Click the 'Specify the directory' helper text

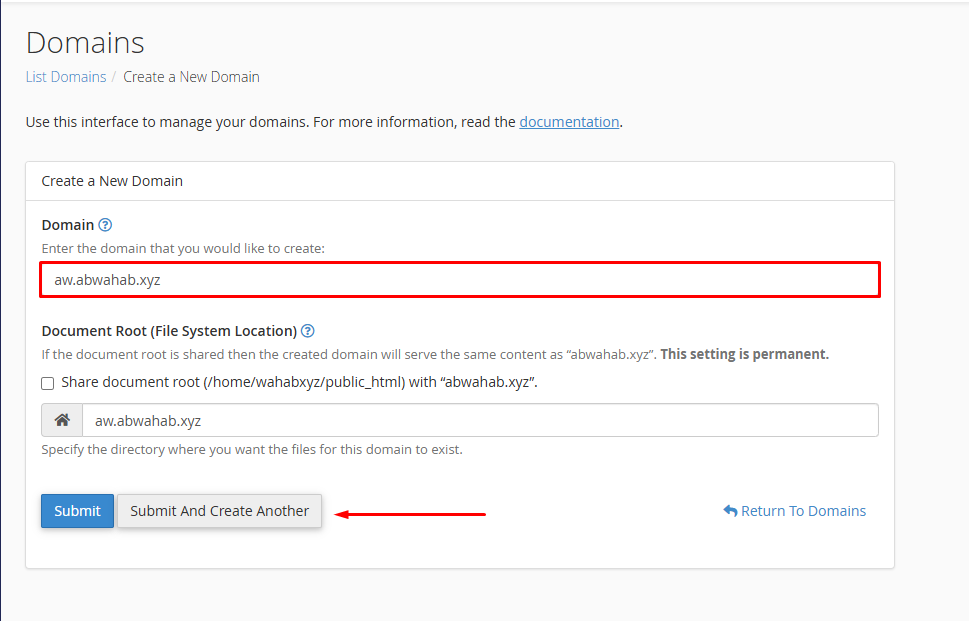252,450
